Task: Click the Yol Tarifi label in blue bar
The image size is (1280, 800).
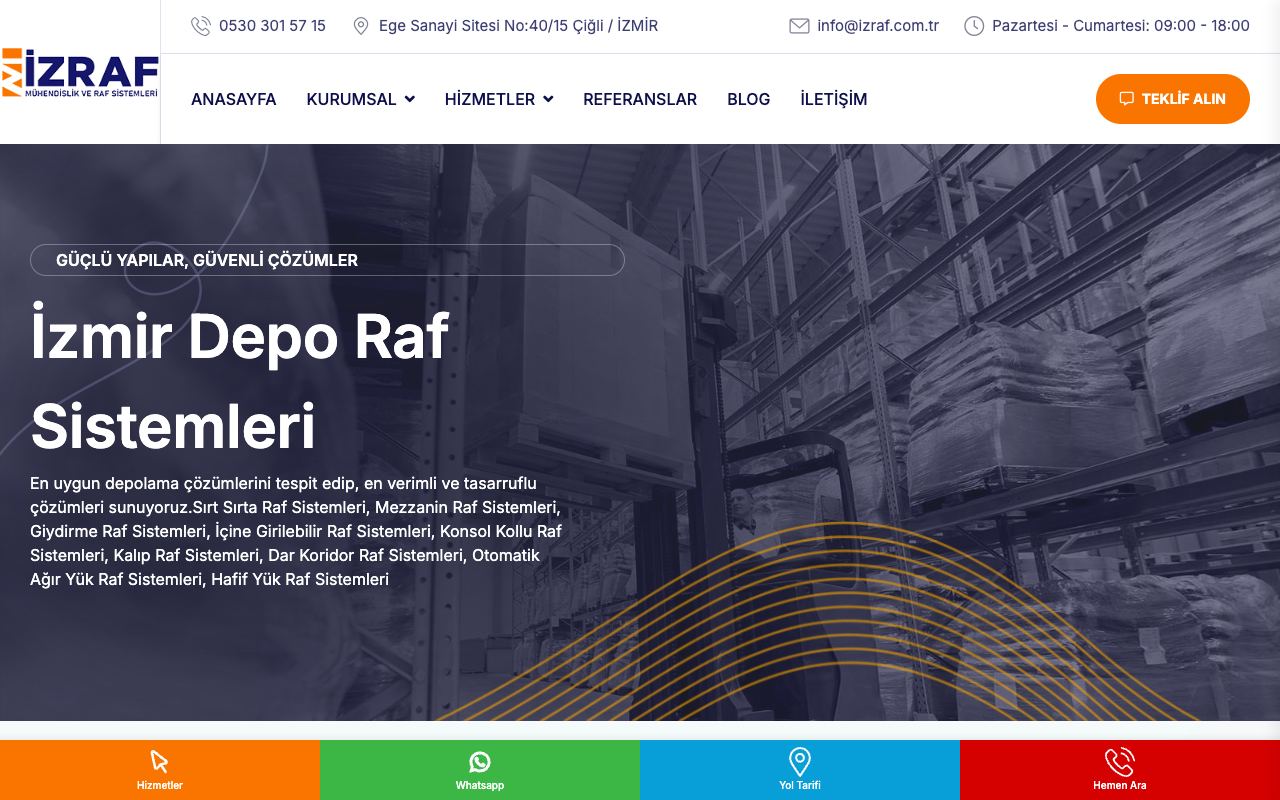Action: [x=800, y=786]
